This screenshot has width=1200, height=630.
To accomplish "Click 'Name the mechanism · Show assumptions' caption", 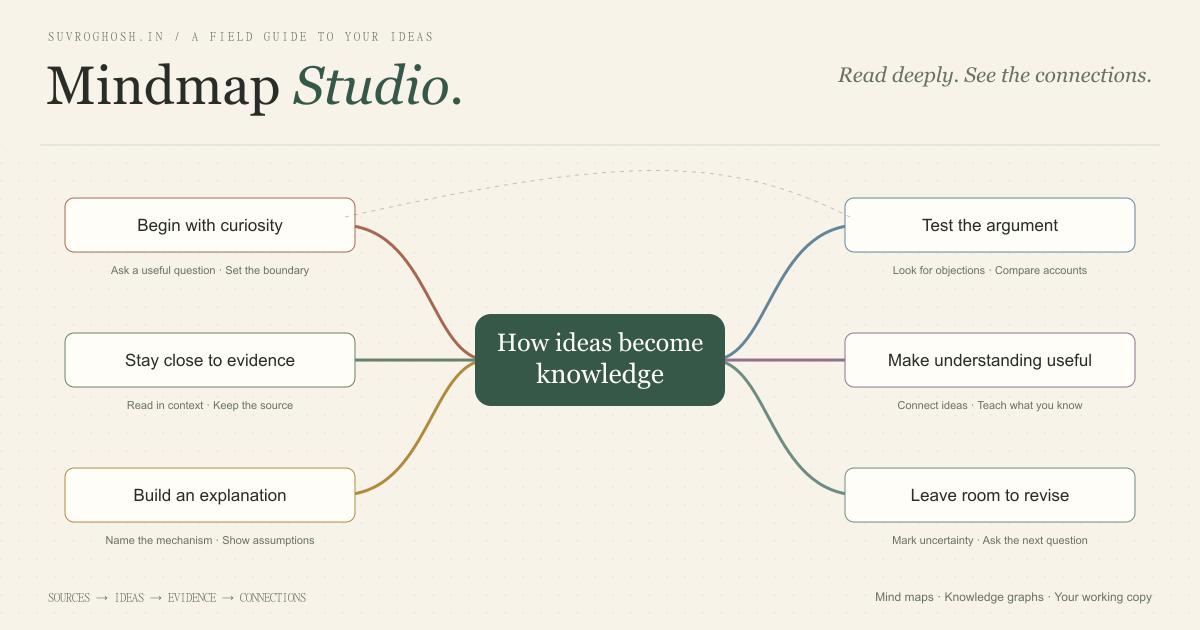I will click(x=210, y=540).
